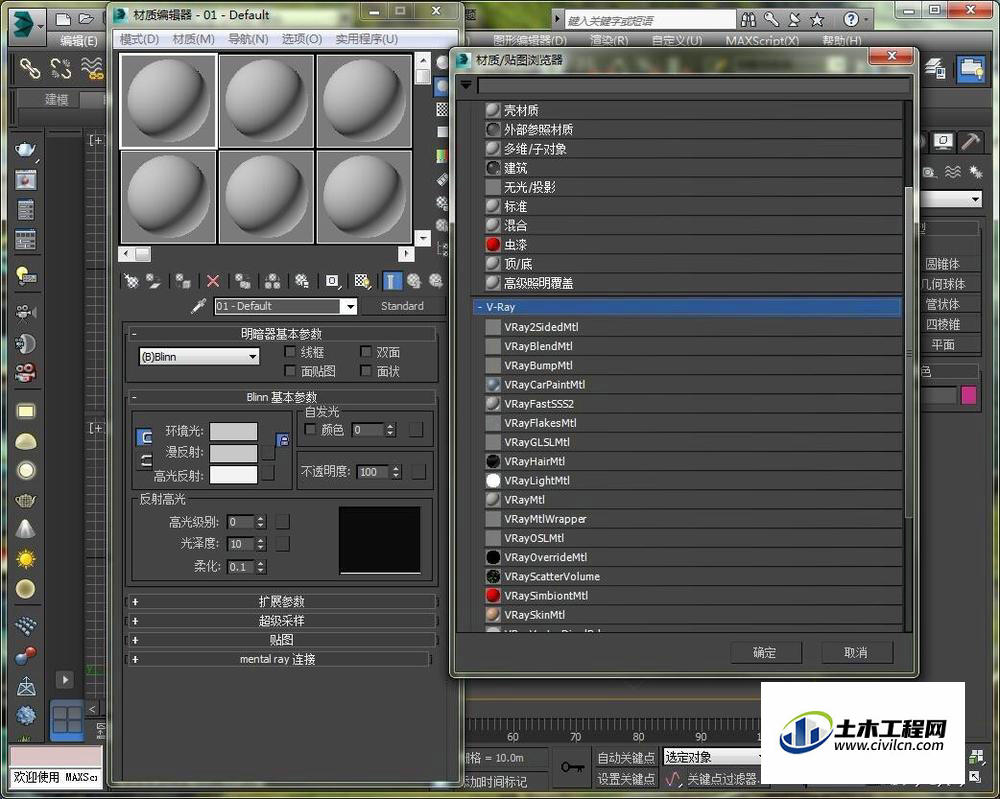Click the 平面 button in the create panel

coord(943,345)
